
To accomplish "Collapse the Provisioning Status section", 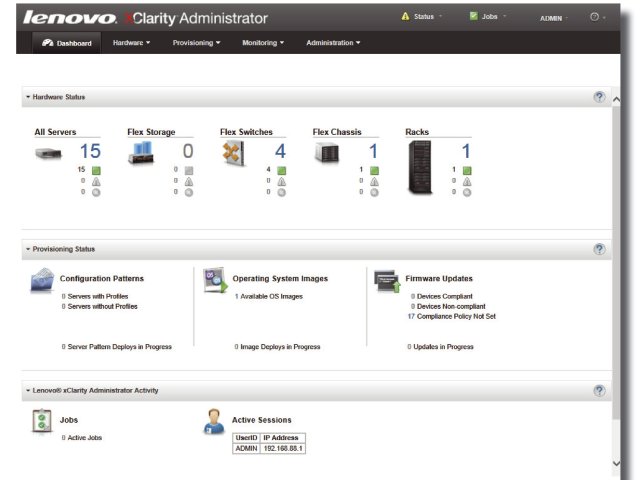I will (28, 249).
